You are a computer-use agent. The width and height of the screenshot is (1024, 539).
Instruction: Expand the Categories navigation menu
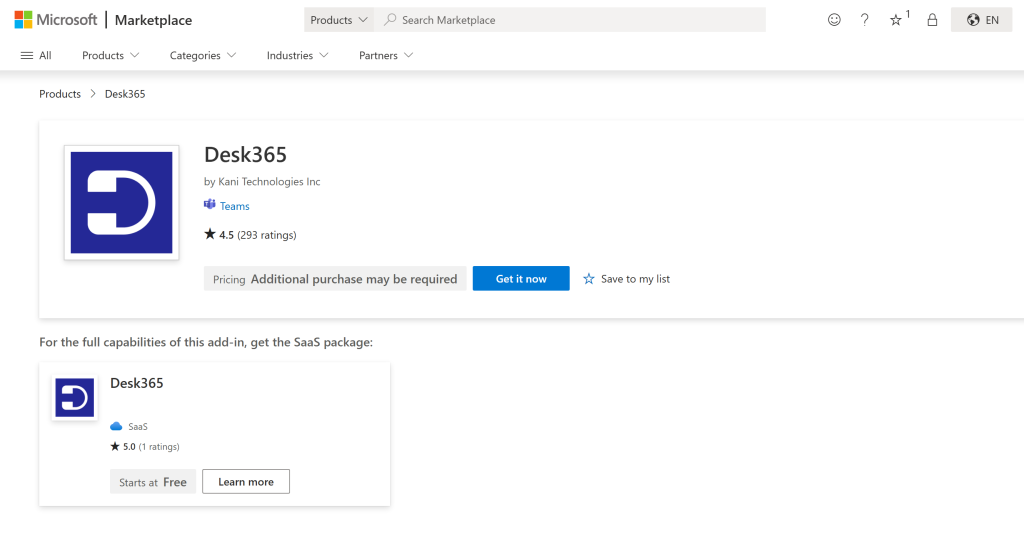point(202,56)
